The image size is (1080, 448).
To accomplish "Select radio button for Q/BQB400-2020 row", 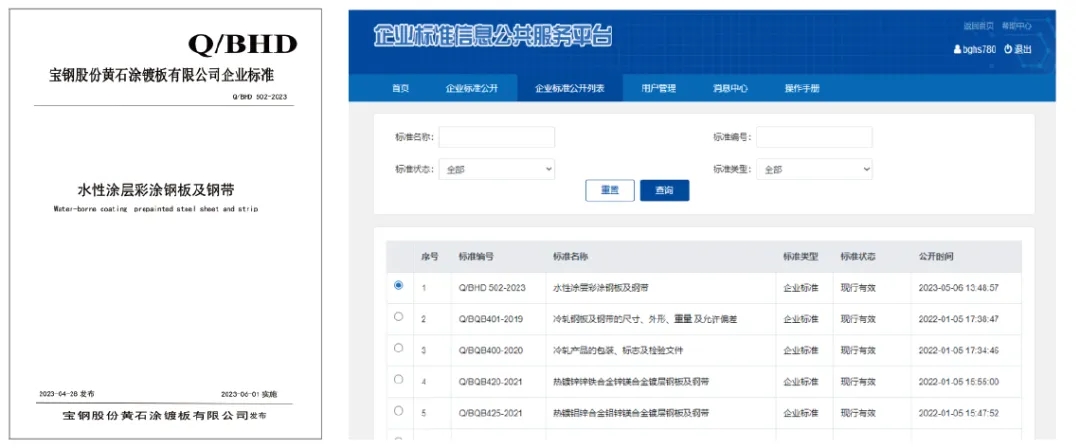I will pos(399,348).
